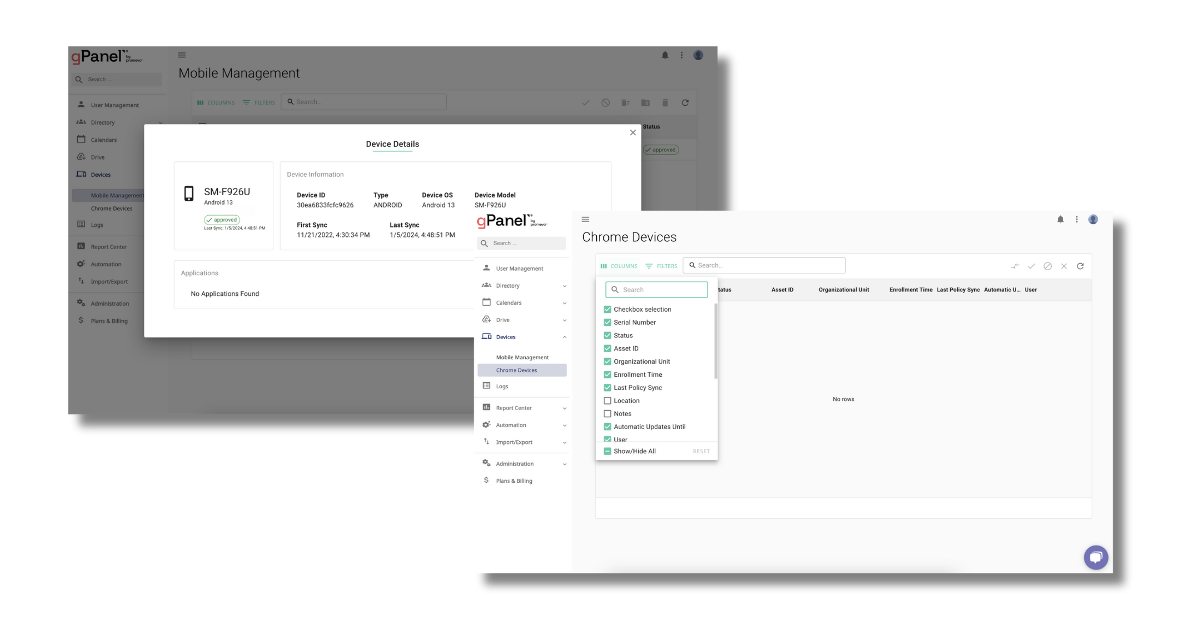This screenshot has width=1200, height=627.
Task: Click the disable (circle-slash) icon in Chrome Devices toolbar
Action: [x=1048, y=266]
